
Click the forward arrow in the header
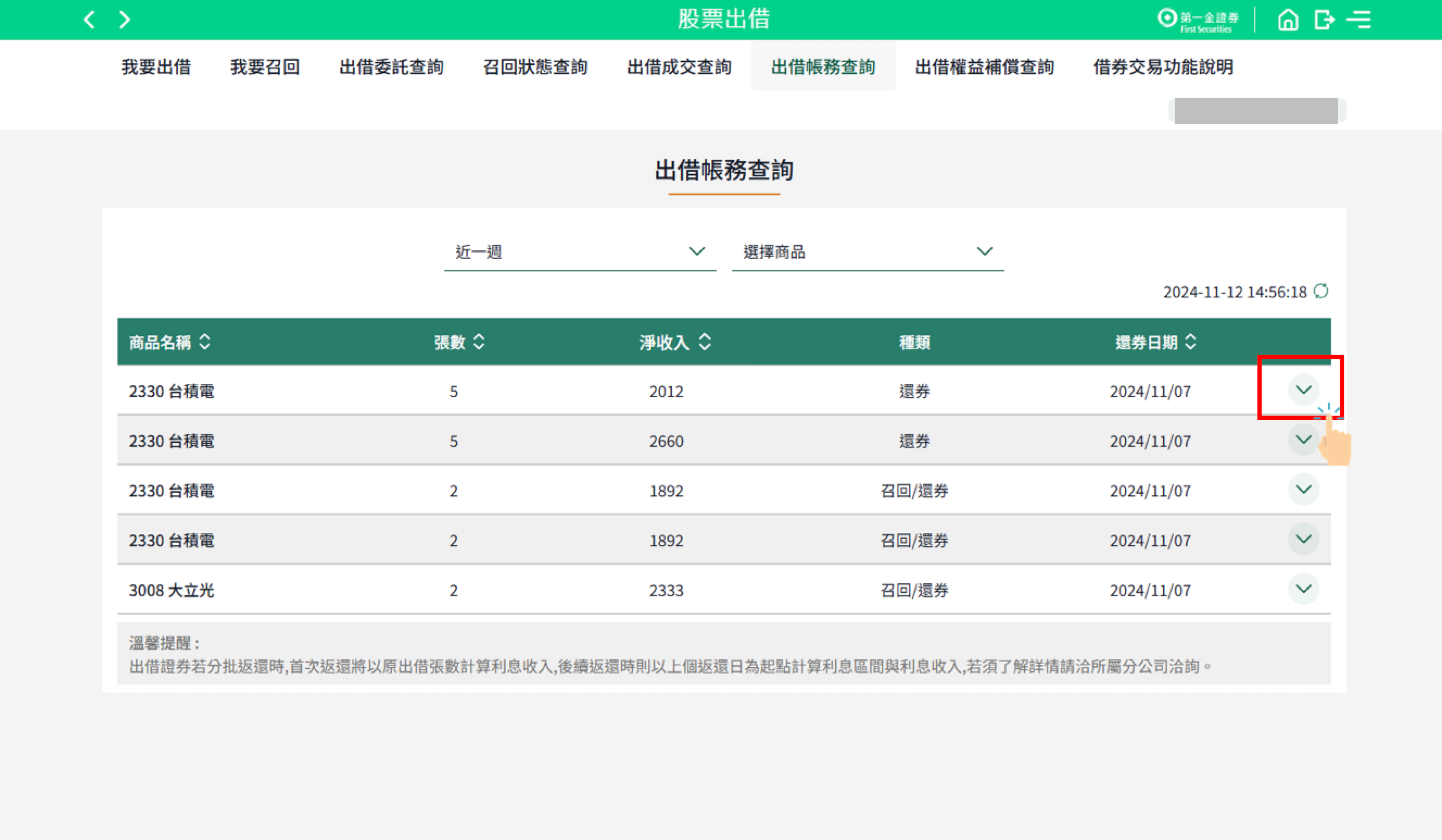[125, 20]
